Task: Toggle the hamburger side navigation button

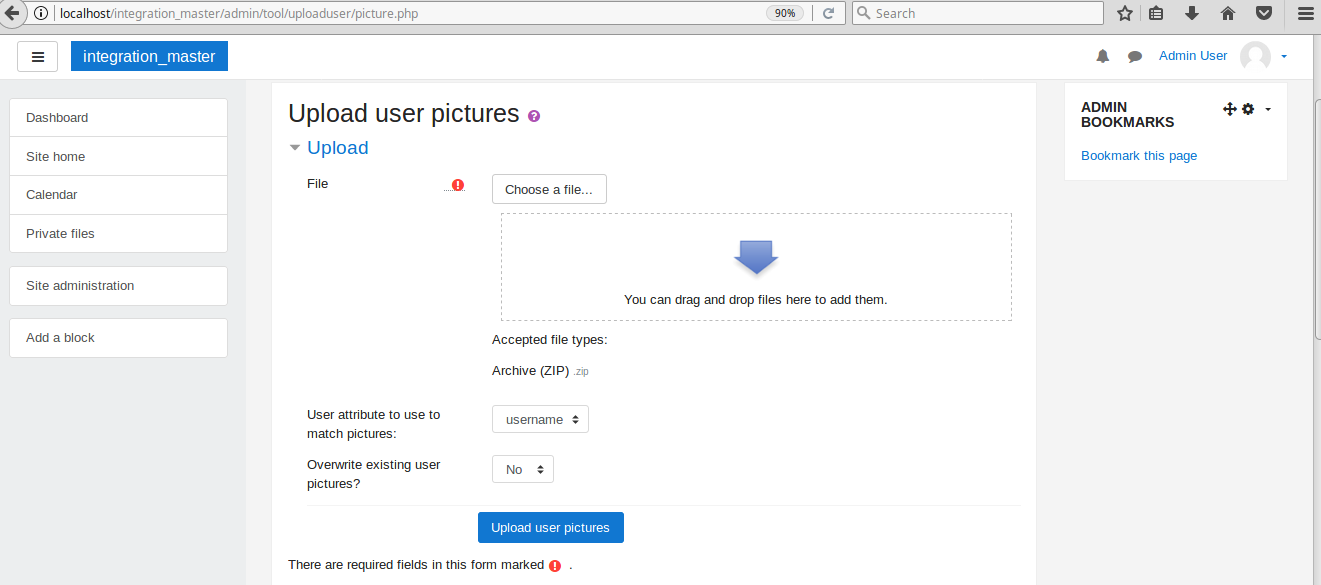Action: pos(38,57)
